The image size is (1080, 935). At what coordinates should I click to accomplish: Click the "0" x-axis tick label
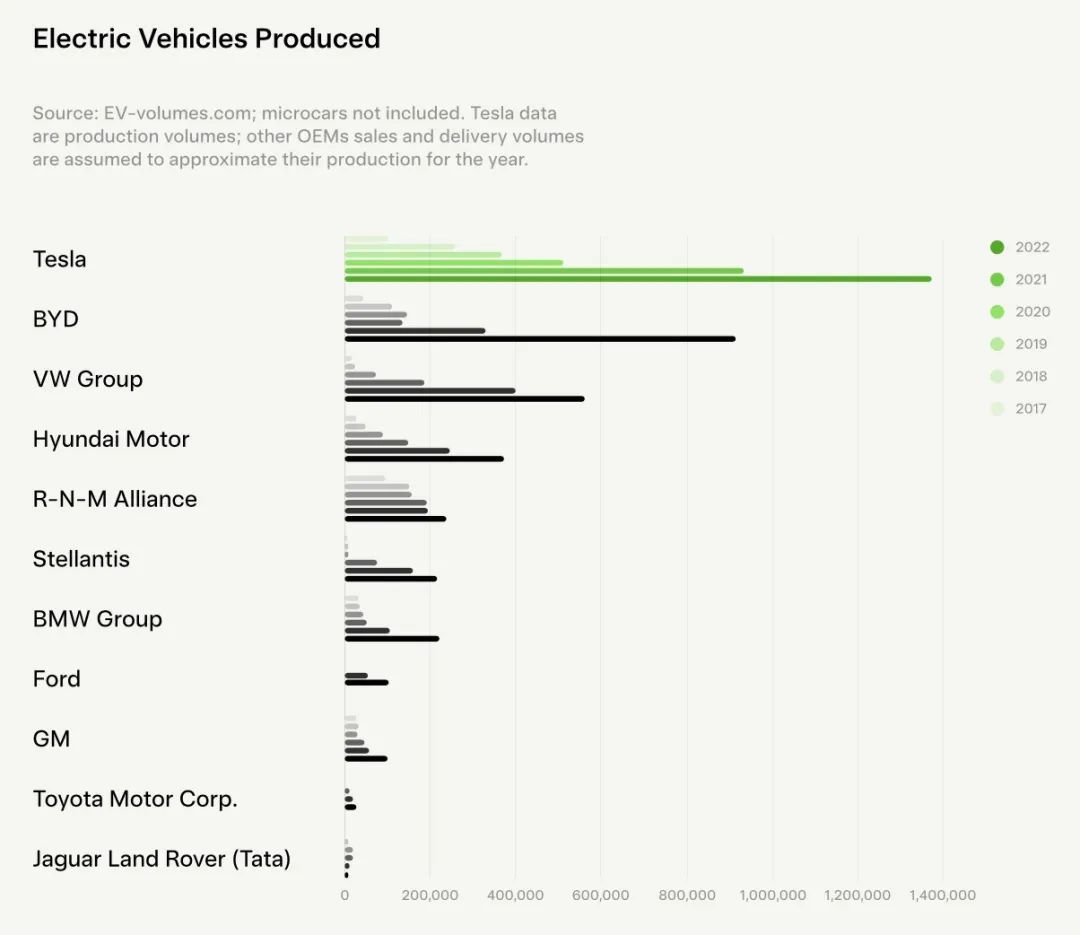coord(344,895)
